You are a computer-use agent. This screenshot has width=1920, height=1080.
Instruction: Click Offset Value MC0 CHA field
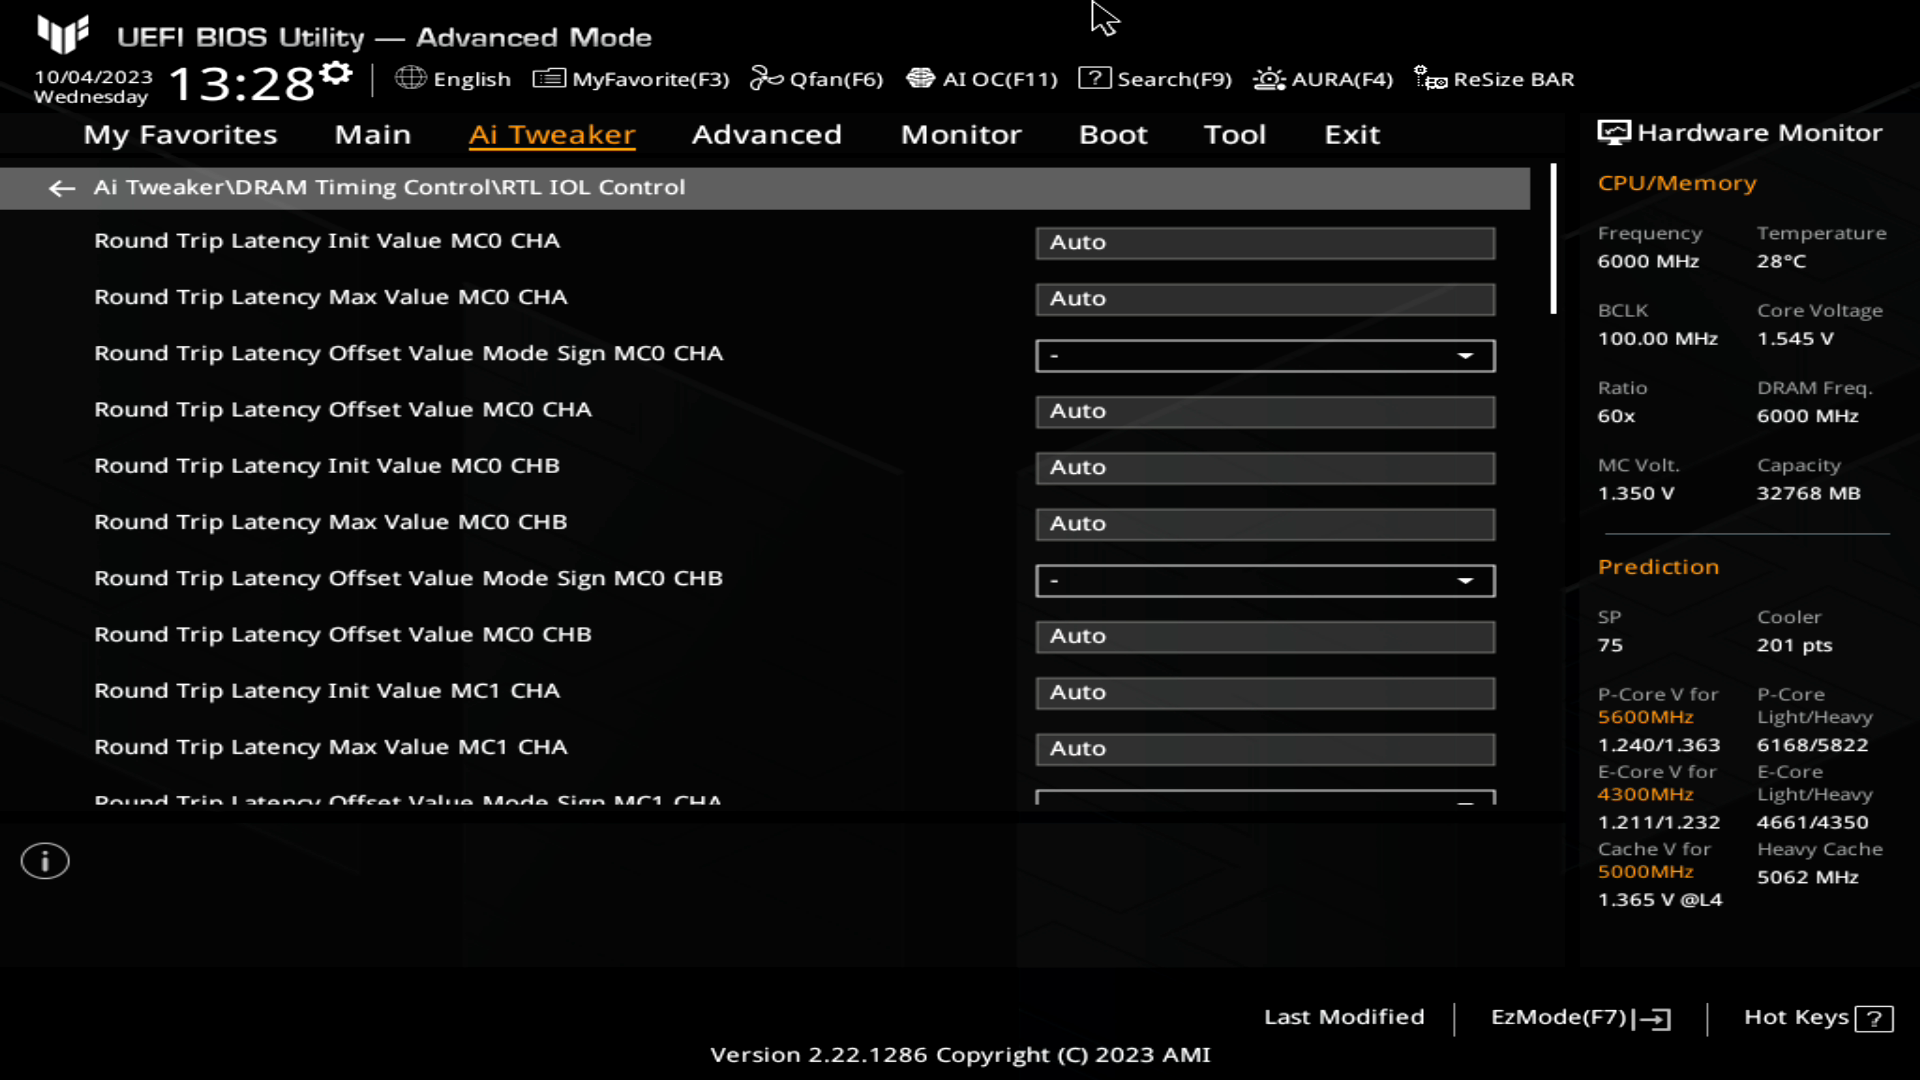tap(1265, 412)
